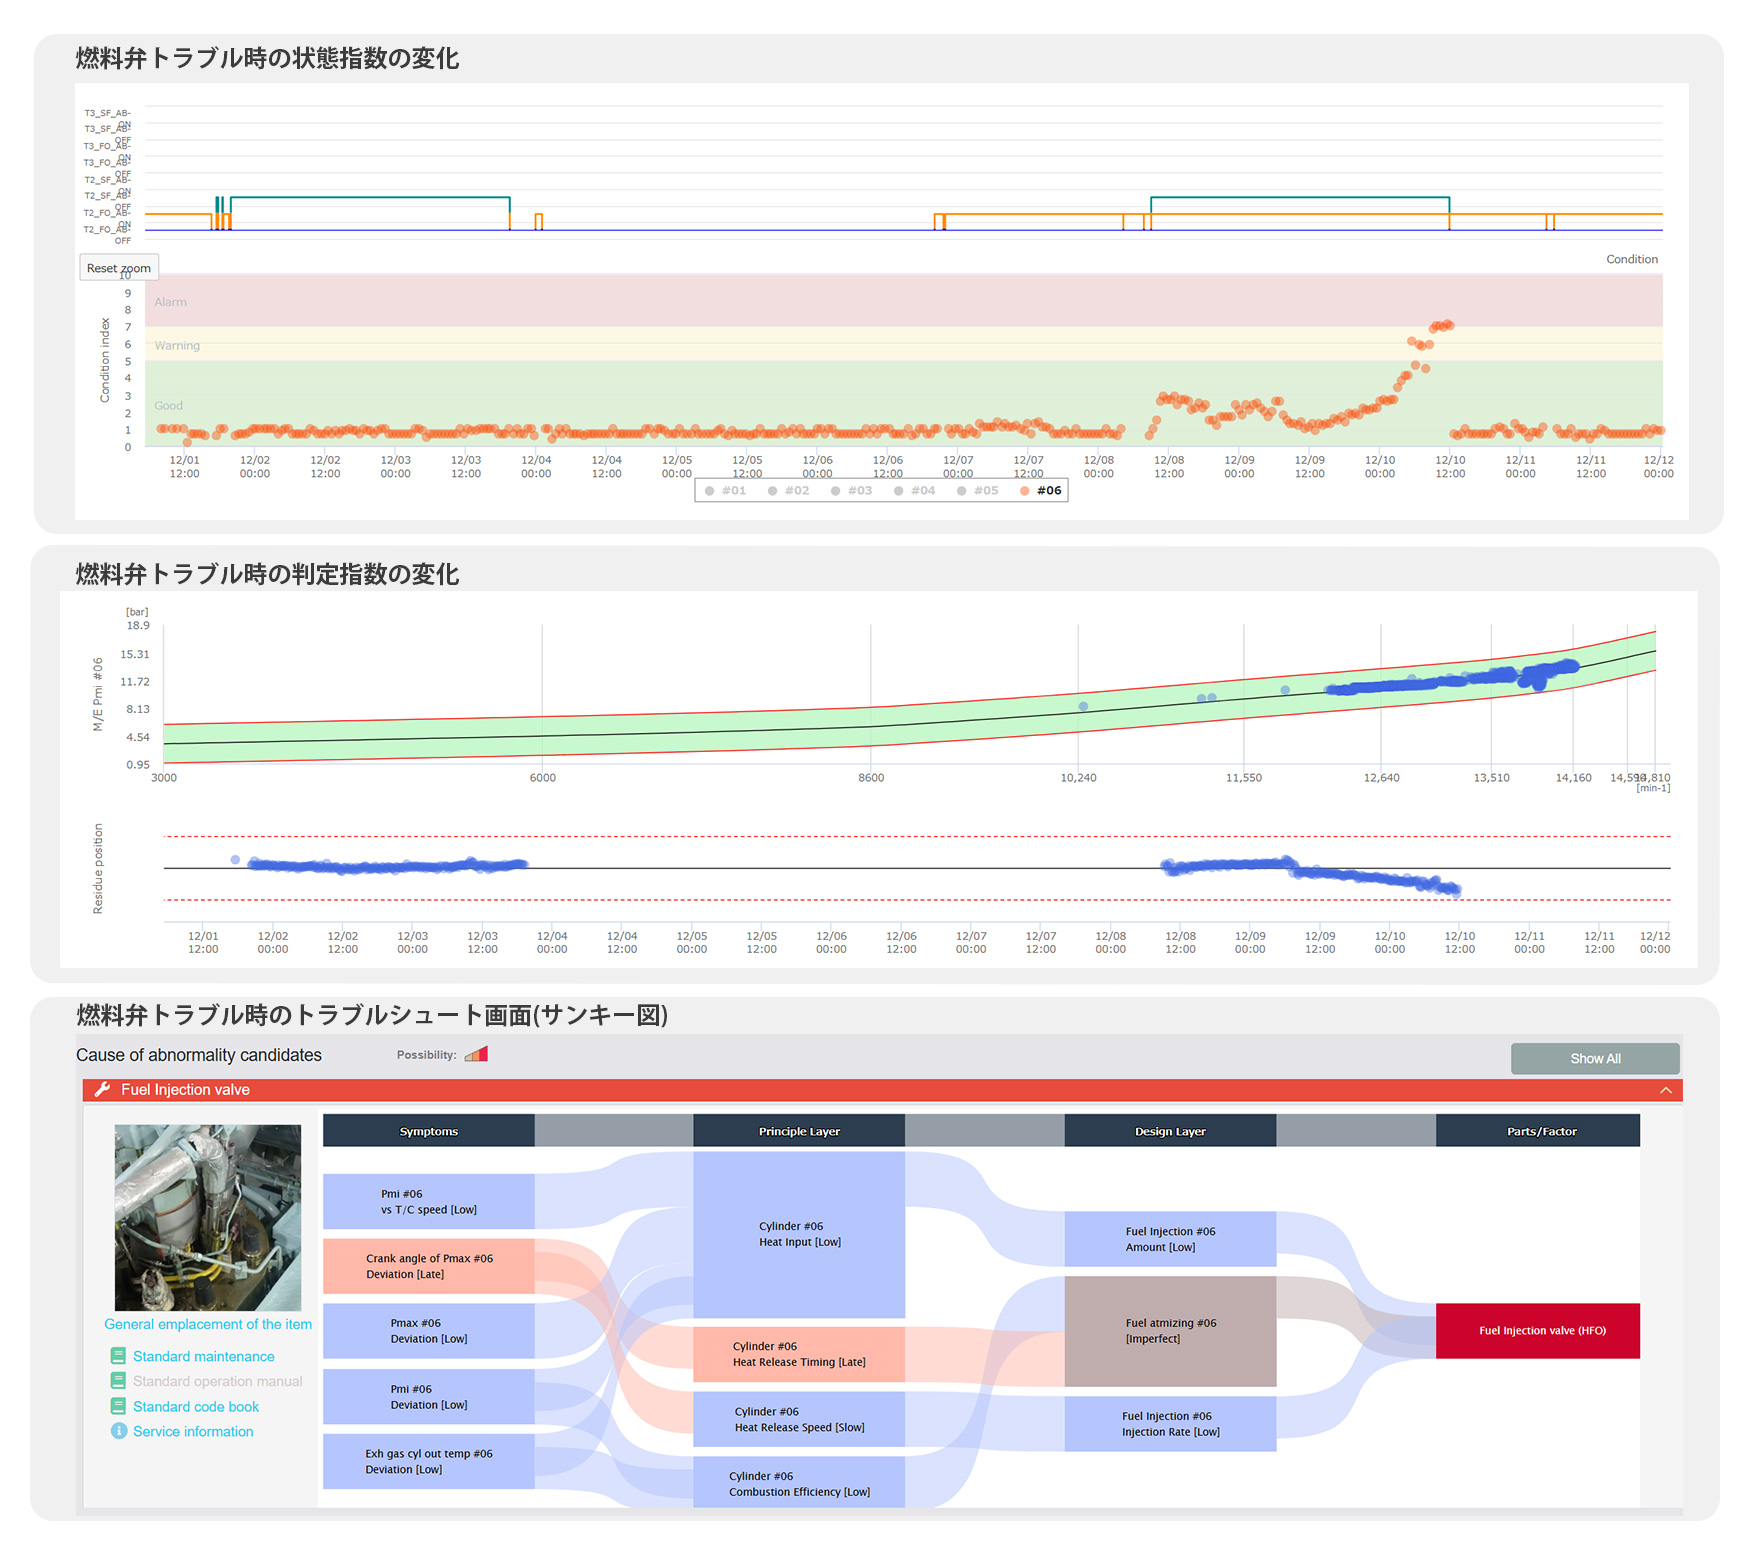Toggle cylinder #03 series in chart legend
Image resolution: width=1745 pixels, height=1556 pixels.
point(851,491)
